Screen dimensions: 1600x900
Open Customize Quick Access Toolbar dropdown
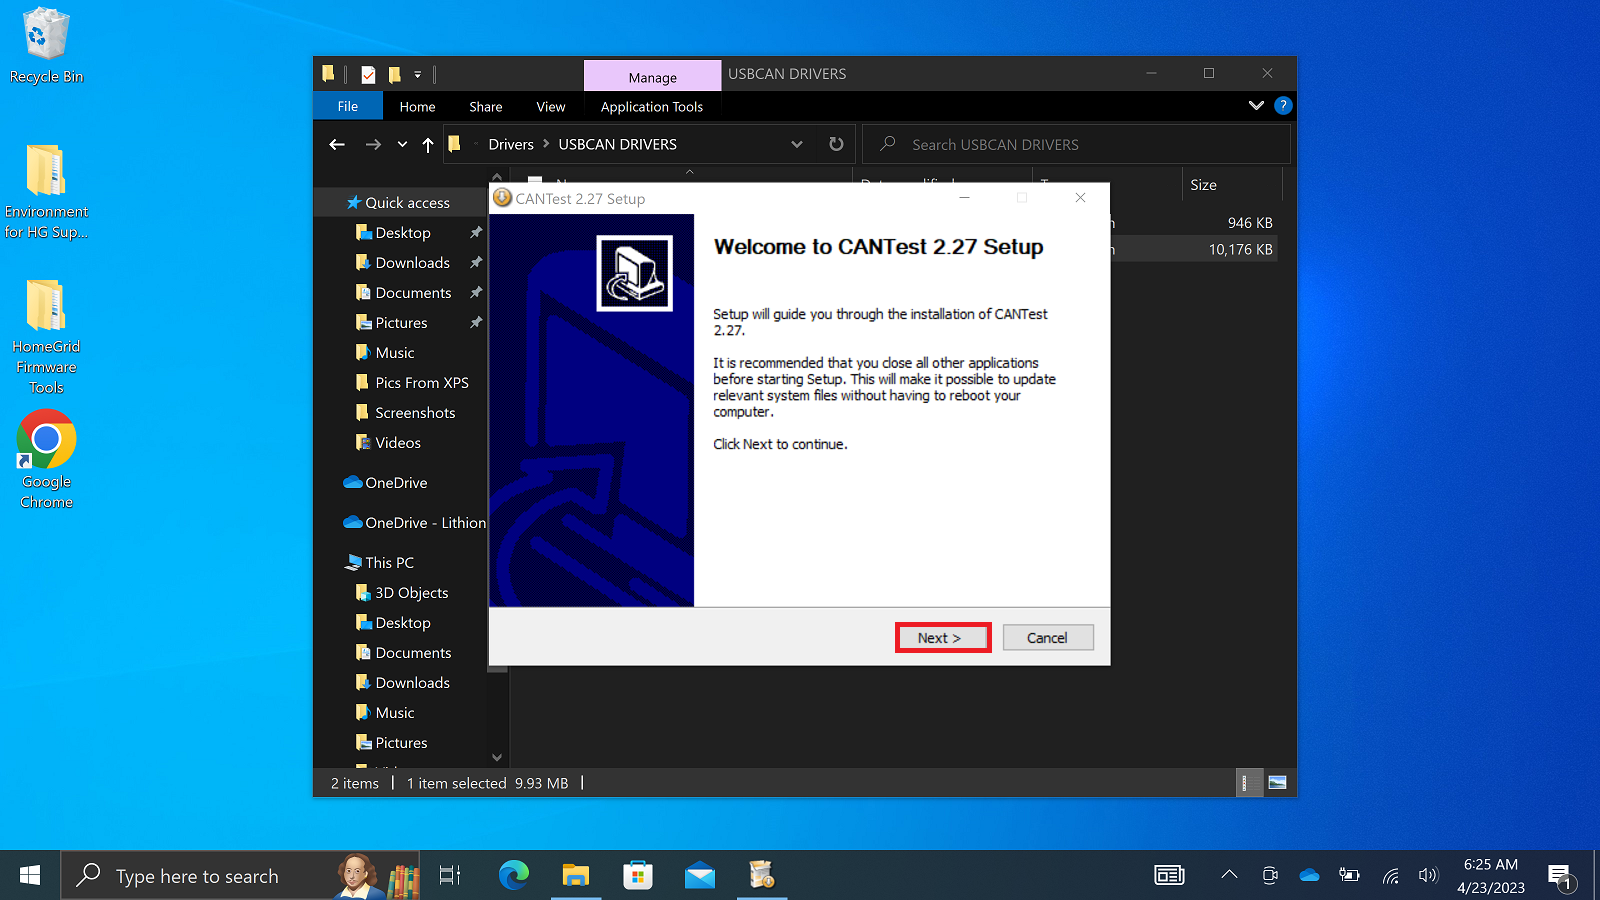418,74
